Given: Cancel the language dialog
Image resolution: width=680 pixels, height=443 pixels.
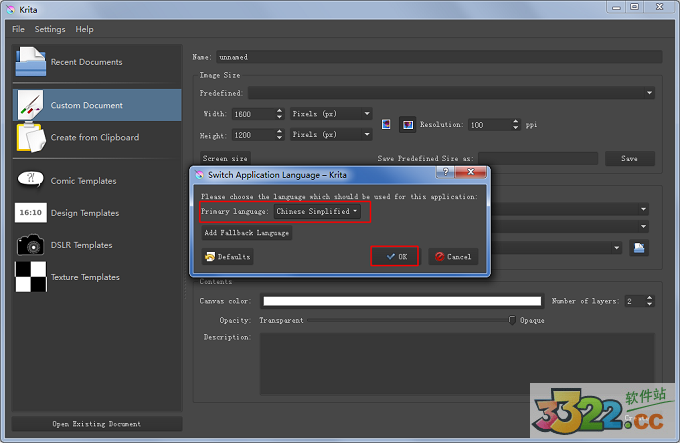Looking at the screenshot, I should tap(453, 257).
